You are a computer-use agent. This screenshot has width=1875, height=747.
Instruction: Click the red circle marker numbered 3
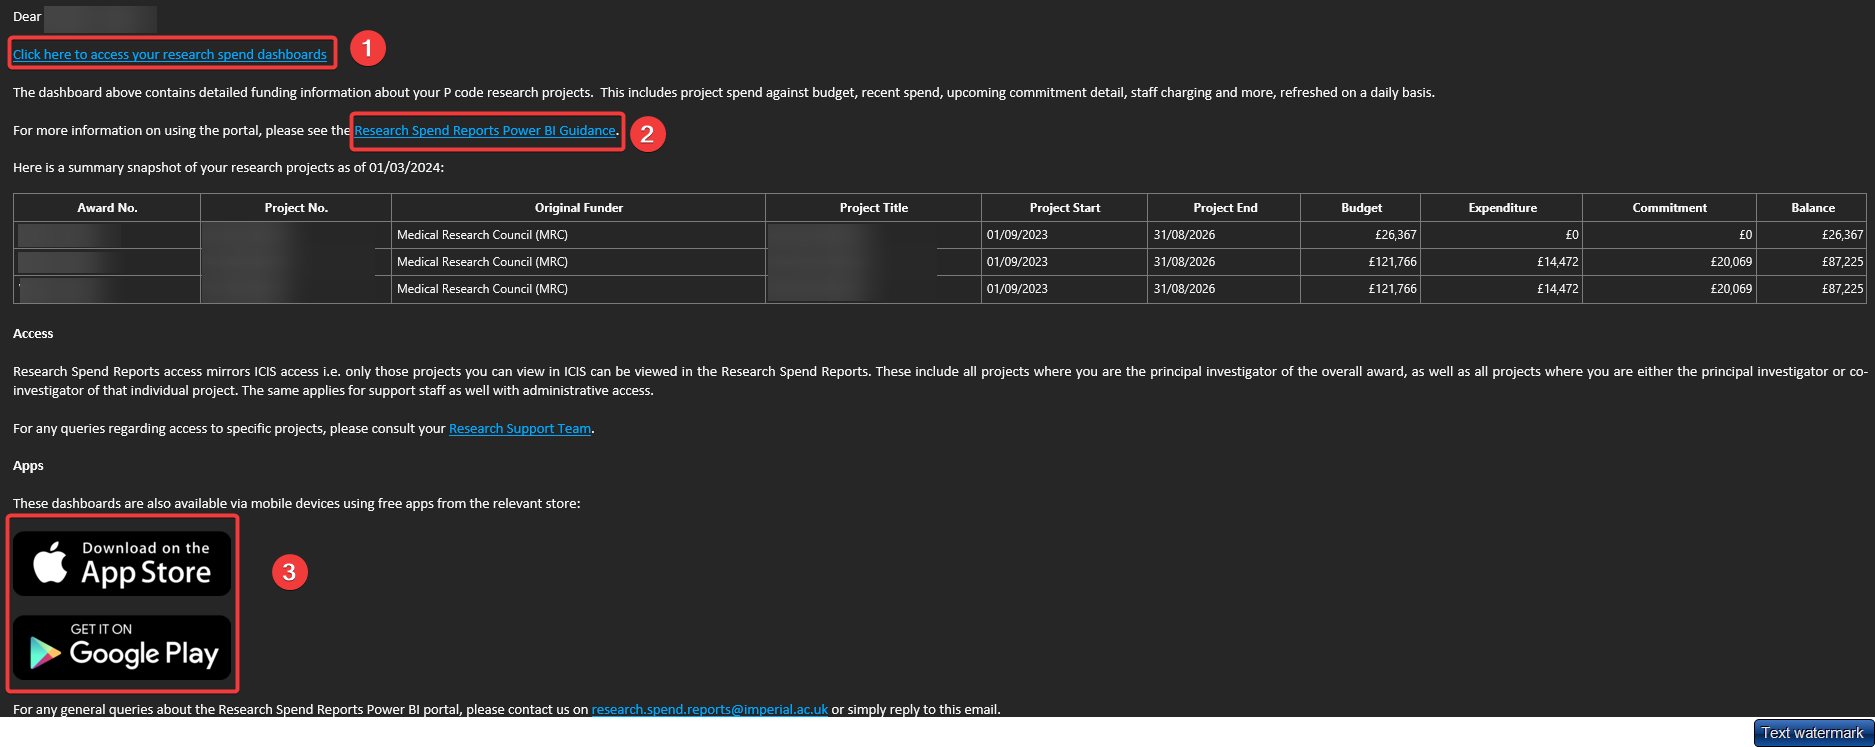289,572
